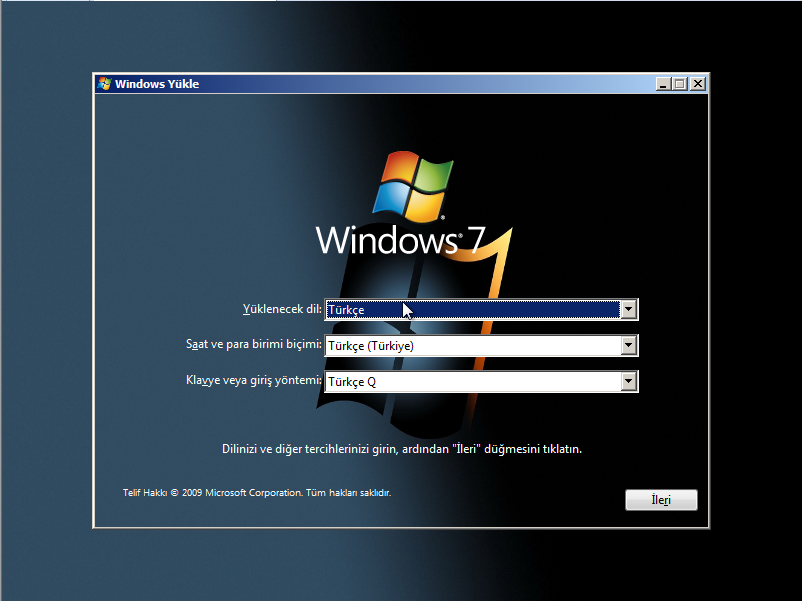Click the "Yüklenecek dil:" label
Screen dimensions: 802x601
point(282,310)
